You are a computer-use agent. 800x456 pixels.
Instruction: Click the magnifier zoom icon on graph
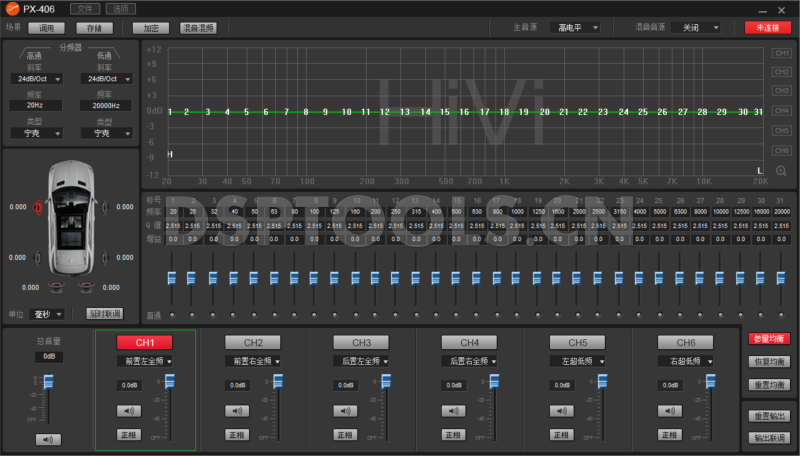pos(781,170)
